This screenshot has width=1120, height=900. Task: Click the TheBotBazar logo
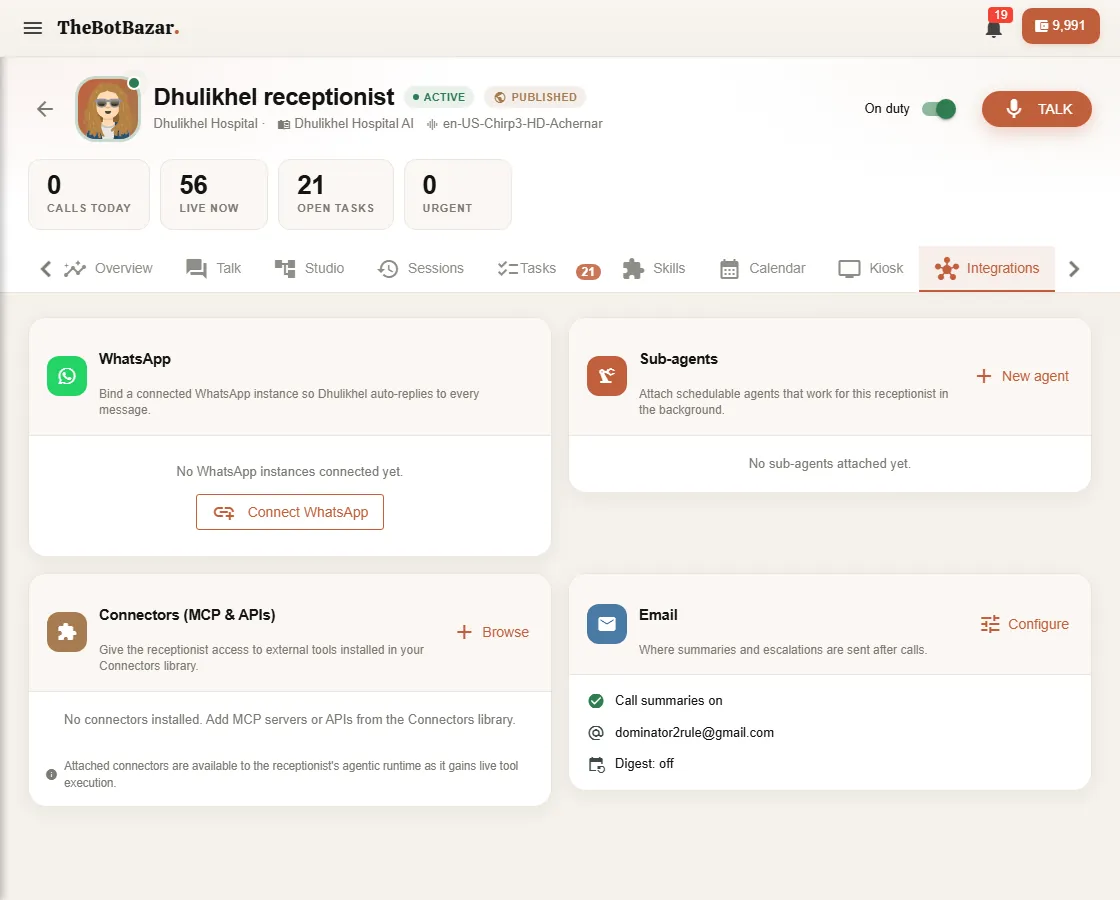point(118,28)
